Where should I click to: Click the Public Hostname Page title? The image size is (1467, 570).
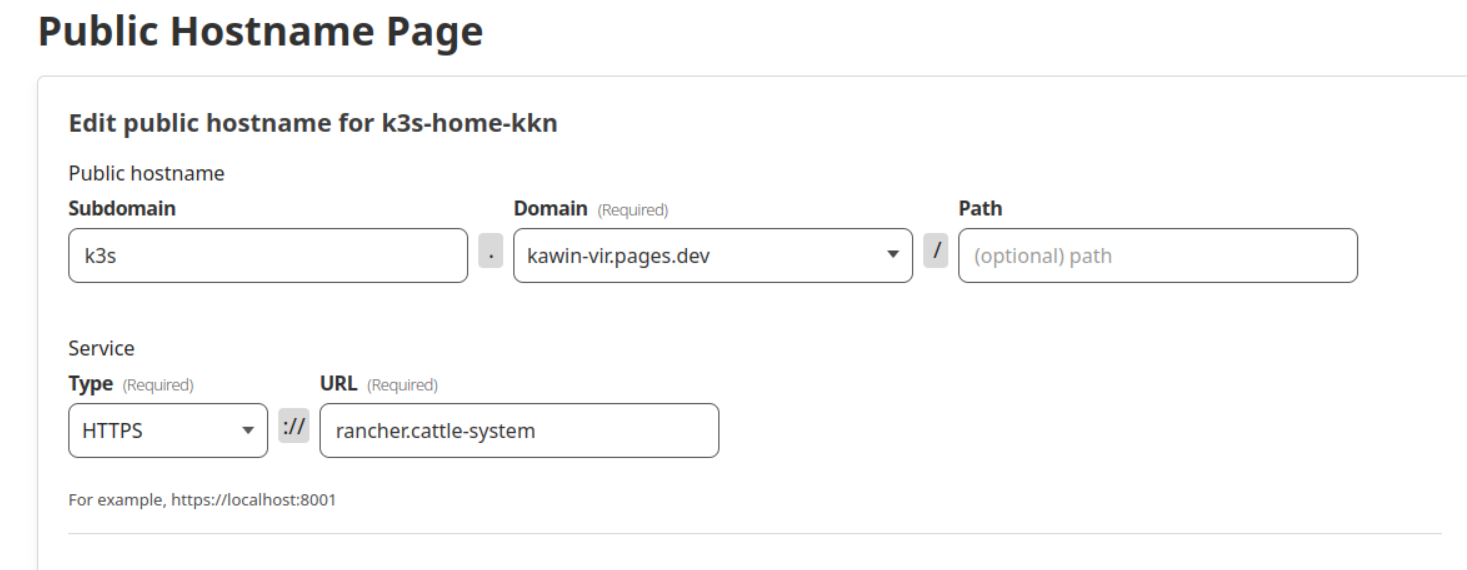click(x=260, y=32)
